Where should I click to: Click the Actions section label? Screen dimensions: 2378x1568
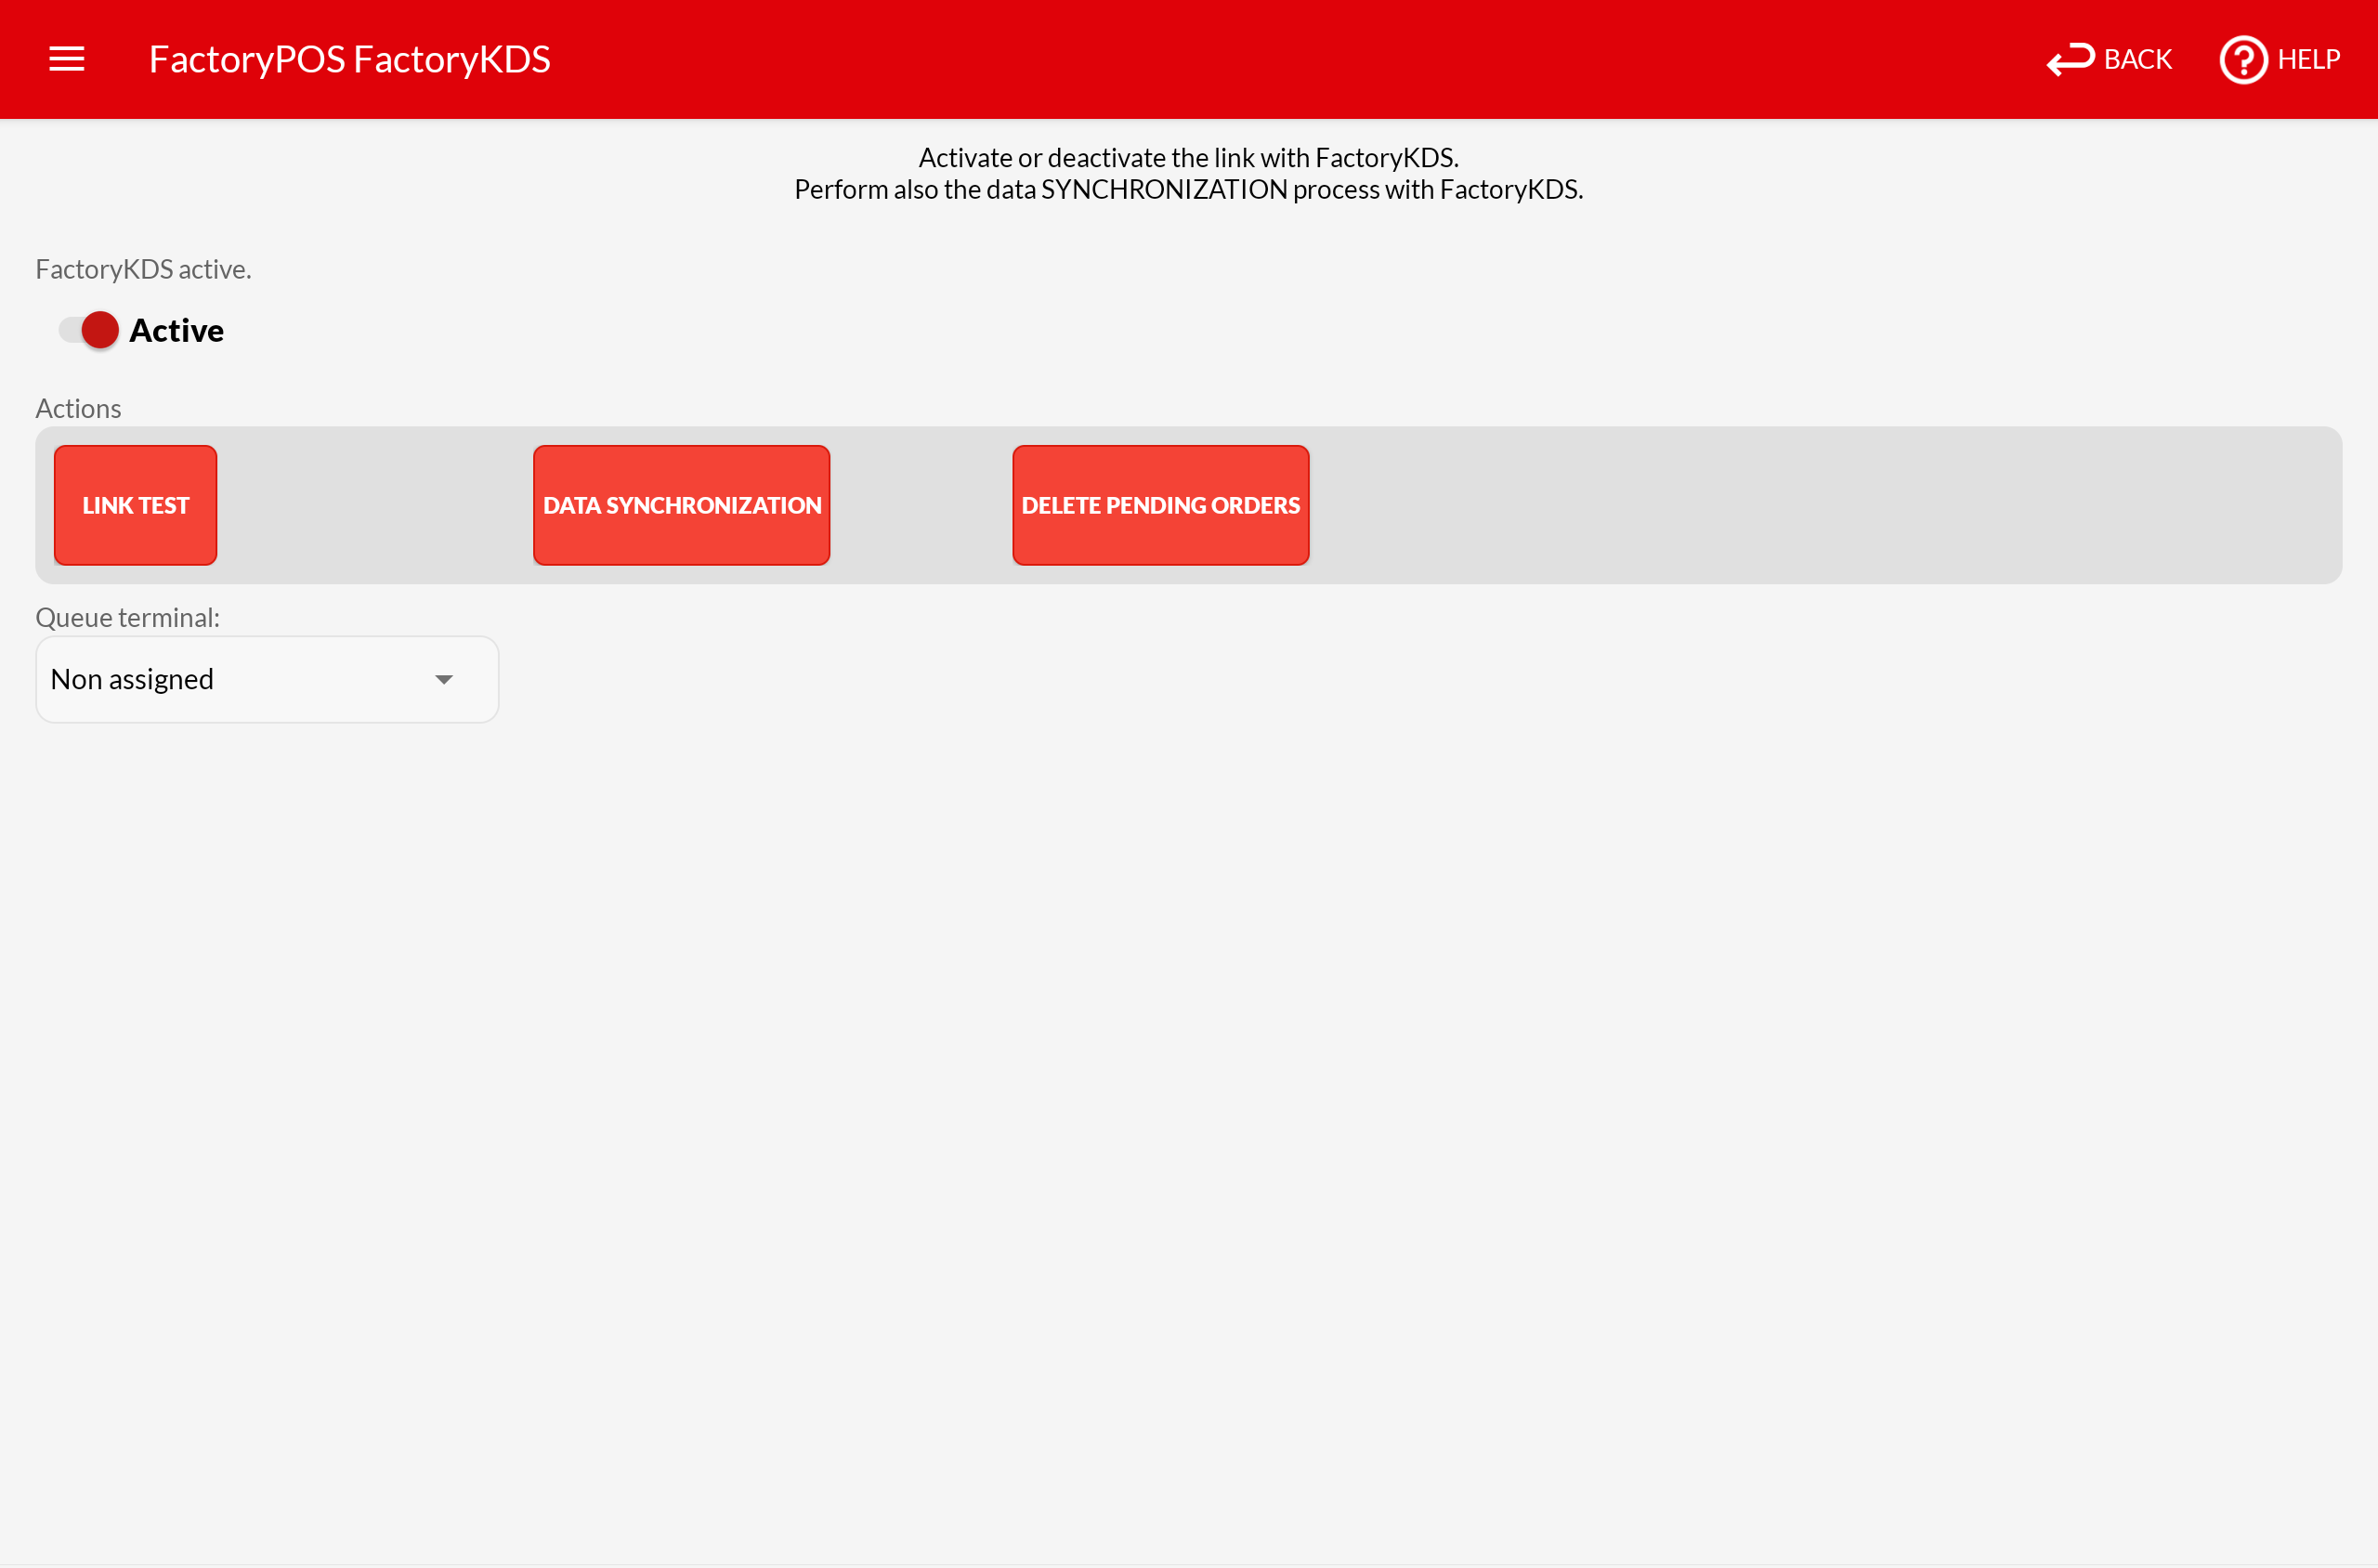(x=78, y=409)
